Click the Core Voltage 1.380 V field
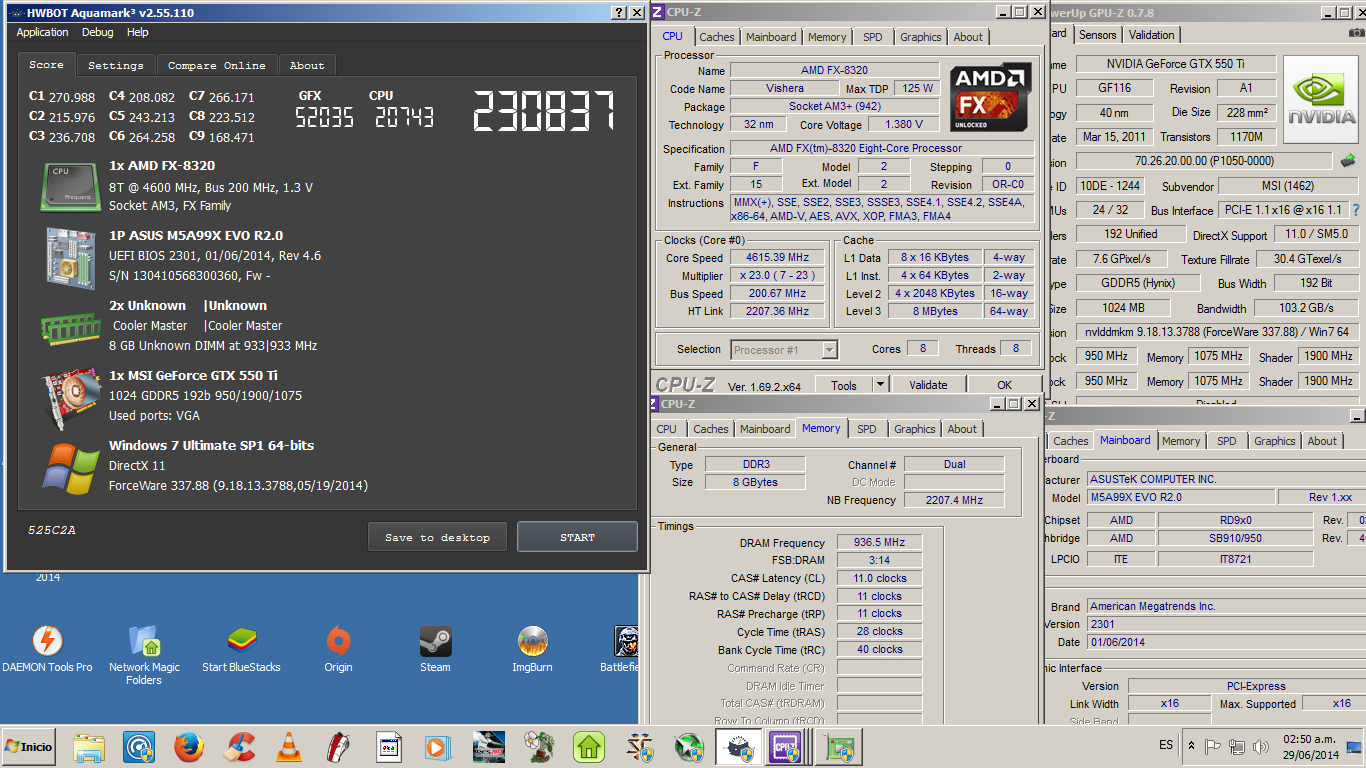The height and width of the screenshot is (768, 1366). point(904,125)
